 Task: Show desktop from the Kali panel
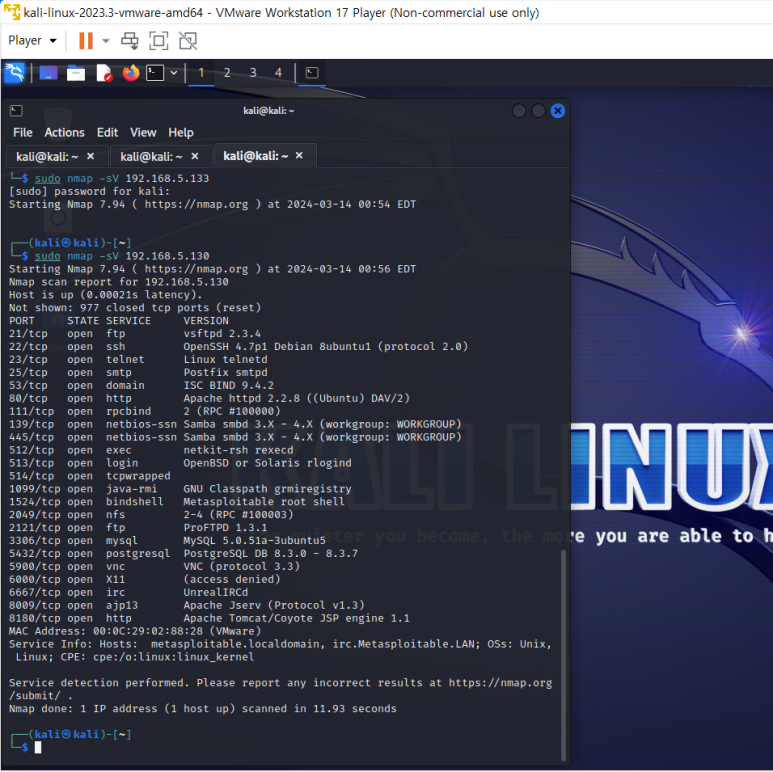[48, 73]
